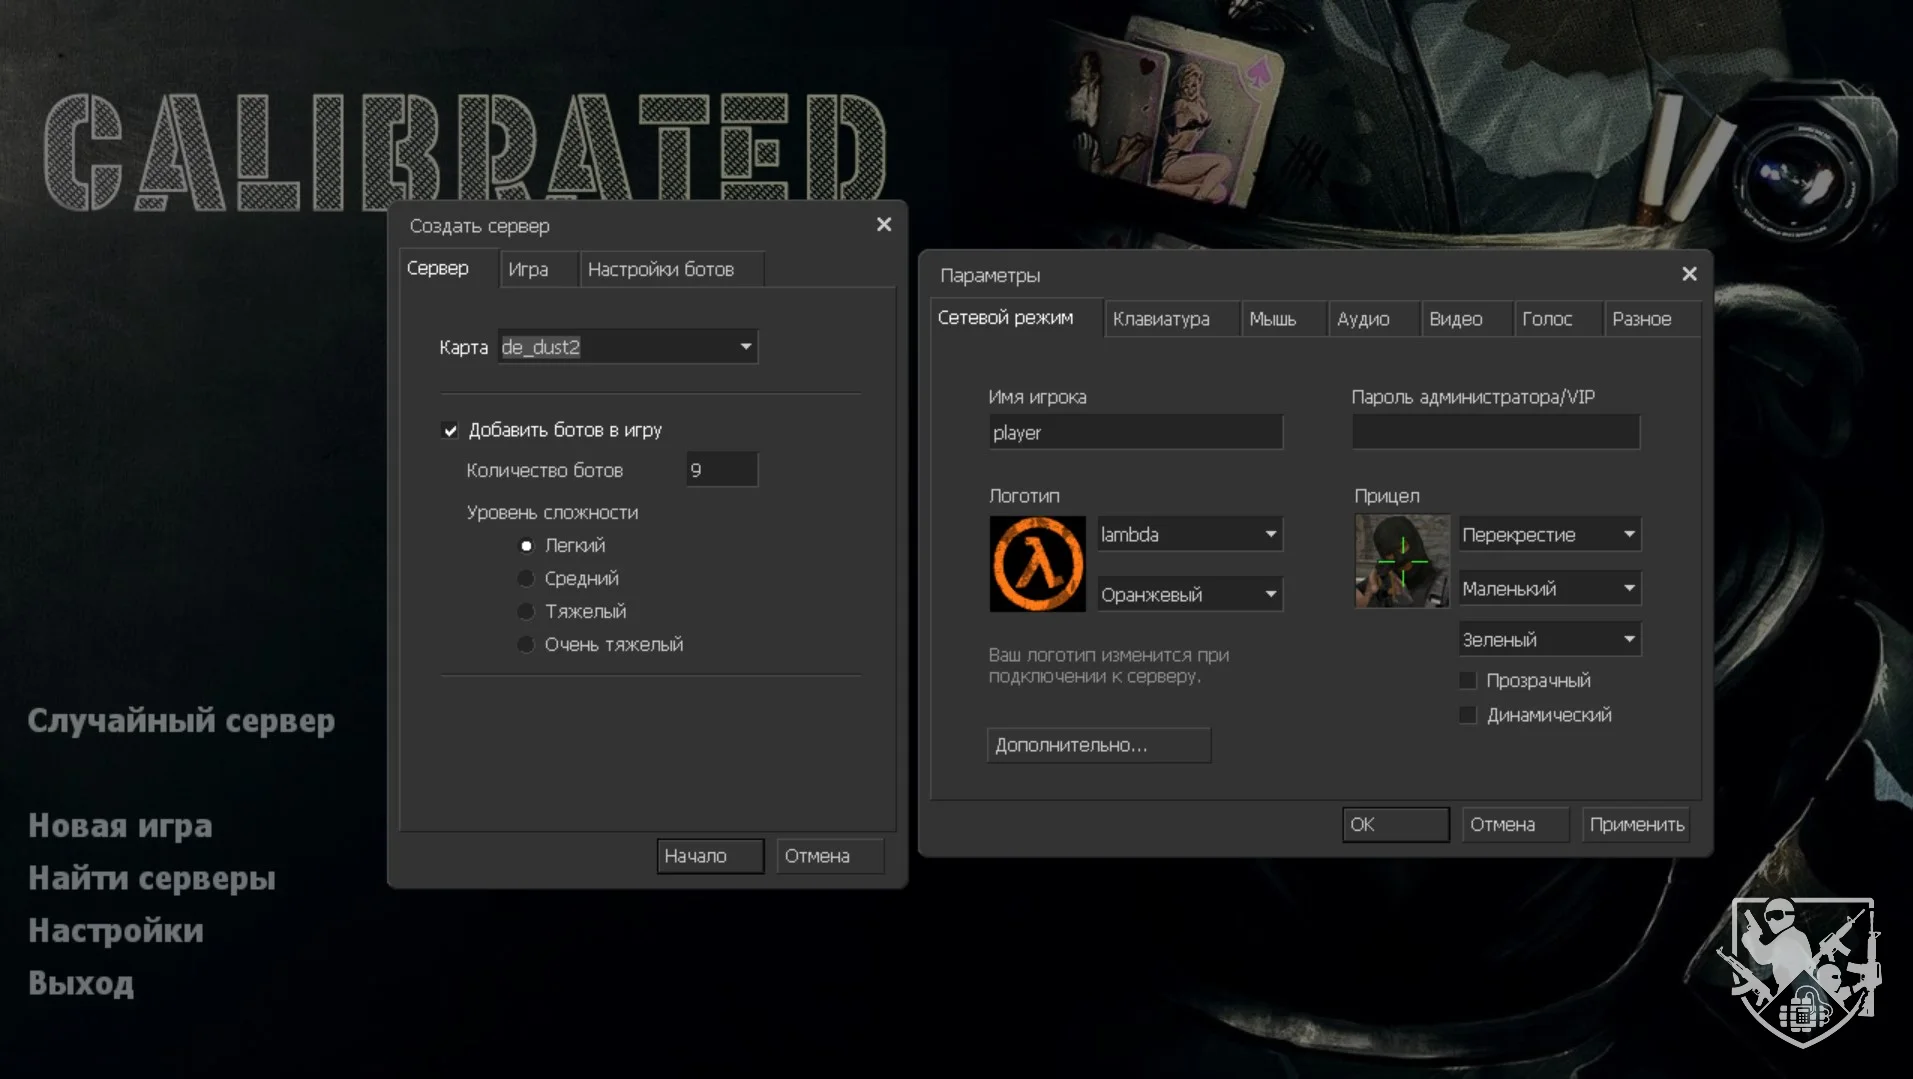Viewport: 1913px width, 1079px height.
Task: Enable the Прозрачный crosshair checkbox
Action: (x=1468, y=681)
